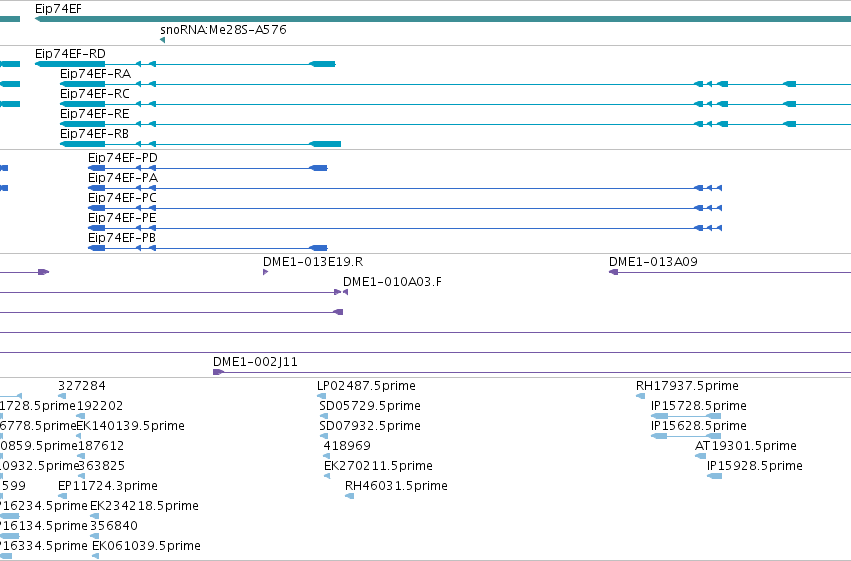Click the EK270211.5prime EST
The height and width of the screenshot is (561, 851).
(327, 476)
